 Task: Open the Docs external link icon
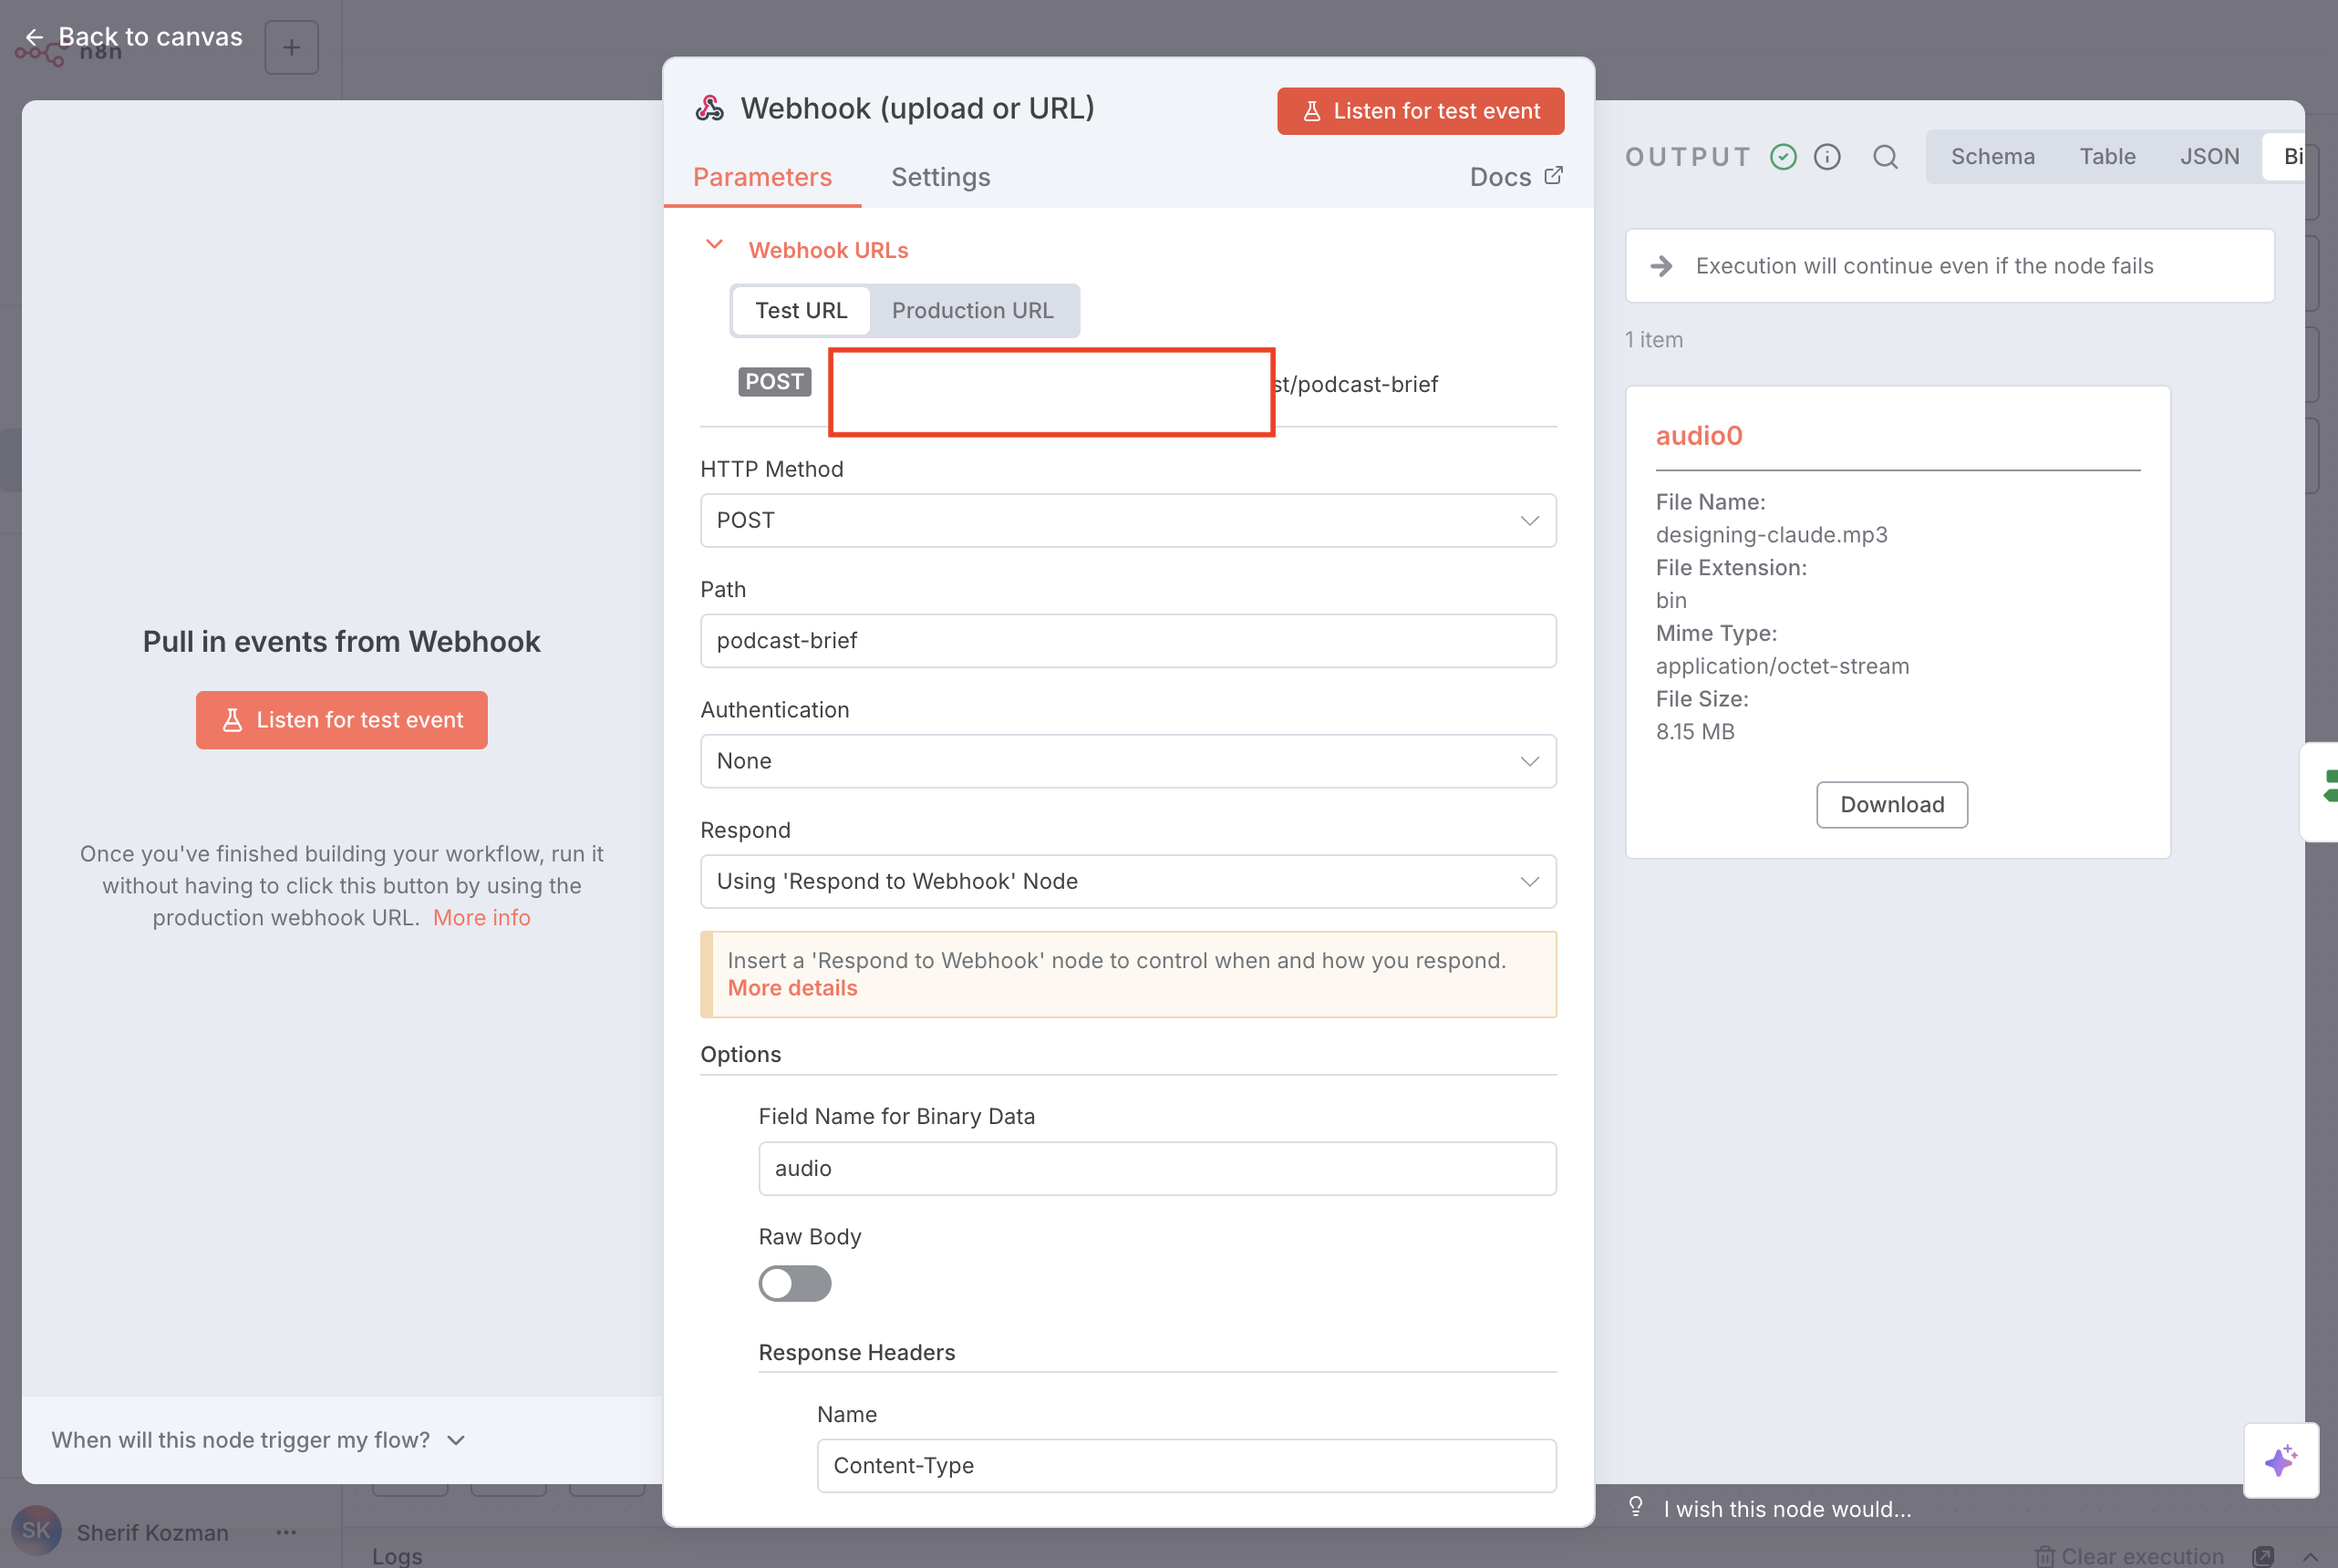1553,176
